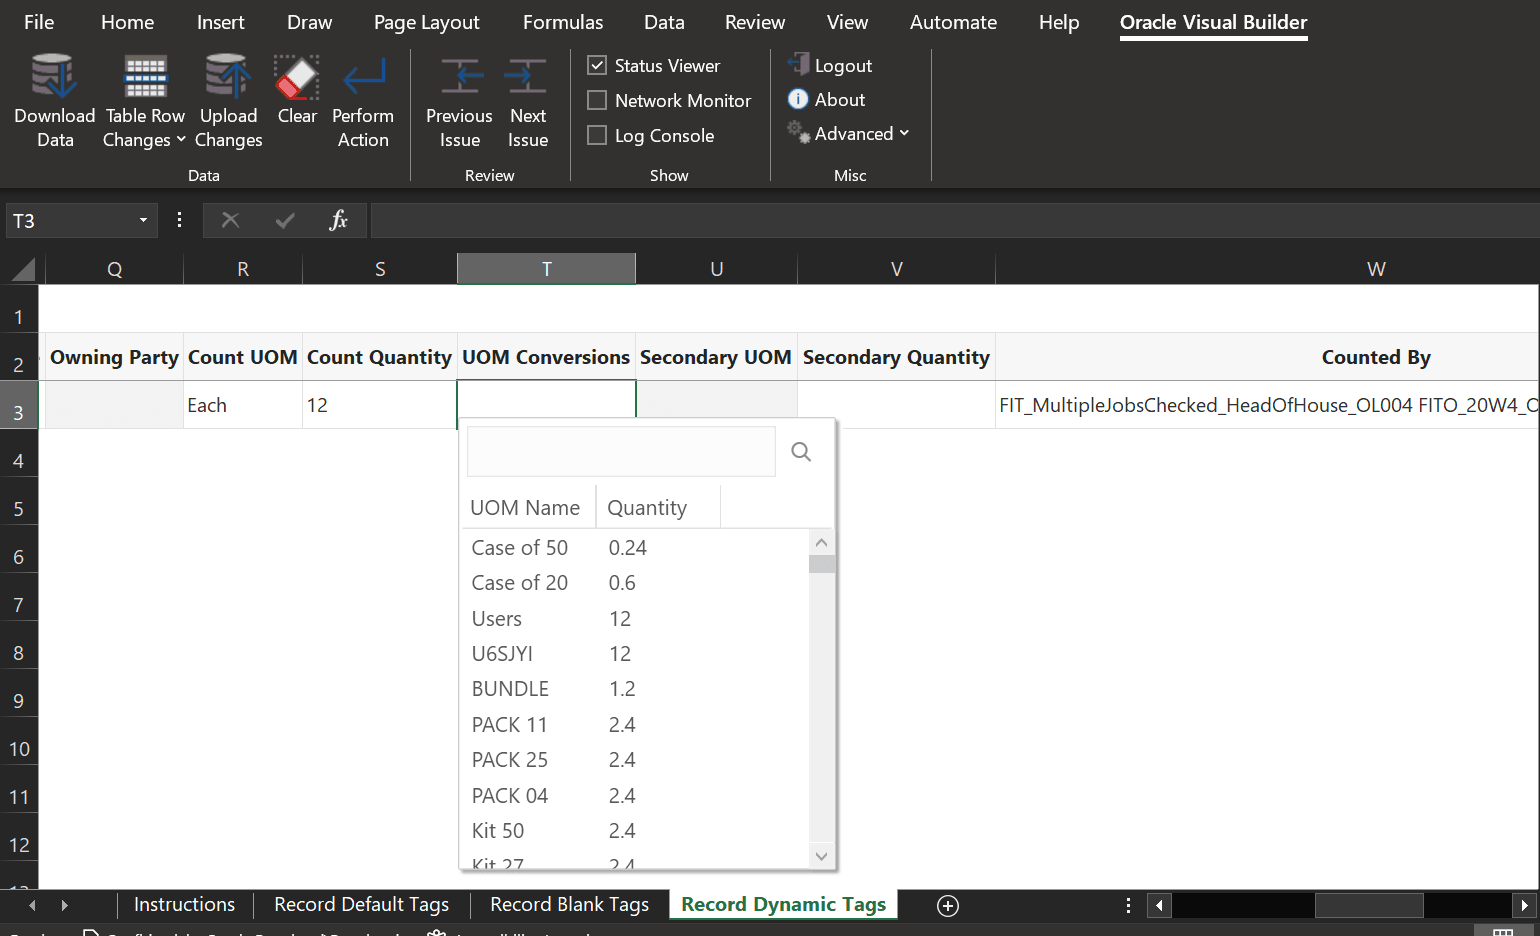
Task: Enable Network Monitor checkbox
Action: pyautogui.click(x=597, y=100)
